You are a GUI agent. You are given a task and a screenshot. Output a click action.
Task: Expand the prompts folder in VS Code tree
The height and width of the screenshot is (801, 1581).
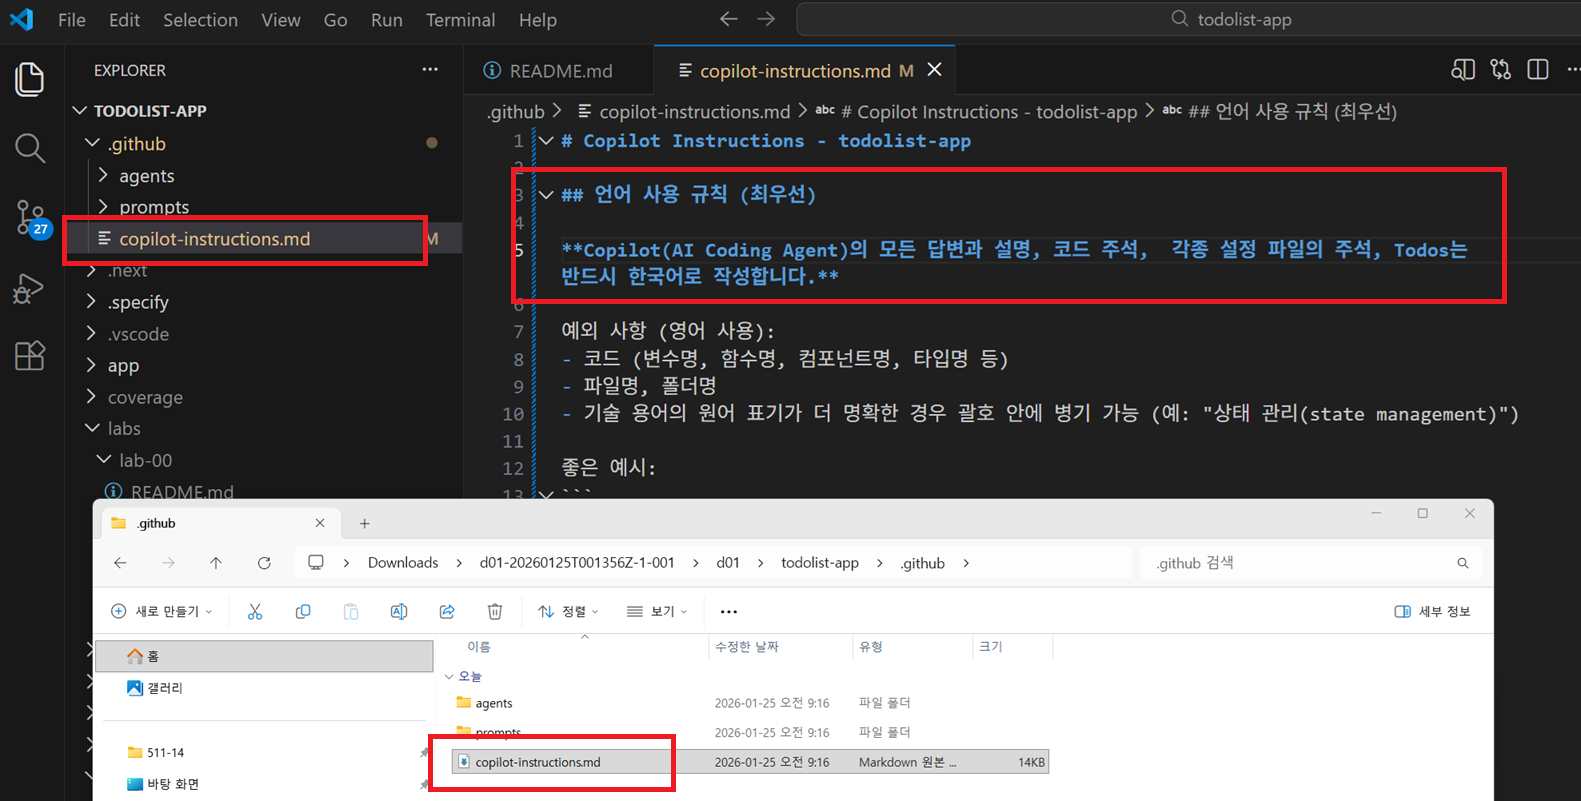[104, 207]
